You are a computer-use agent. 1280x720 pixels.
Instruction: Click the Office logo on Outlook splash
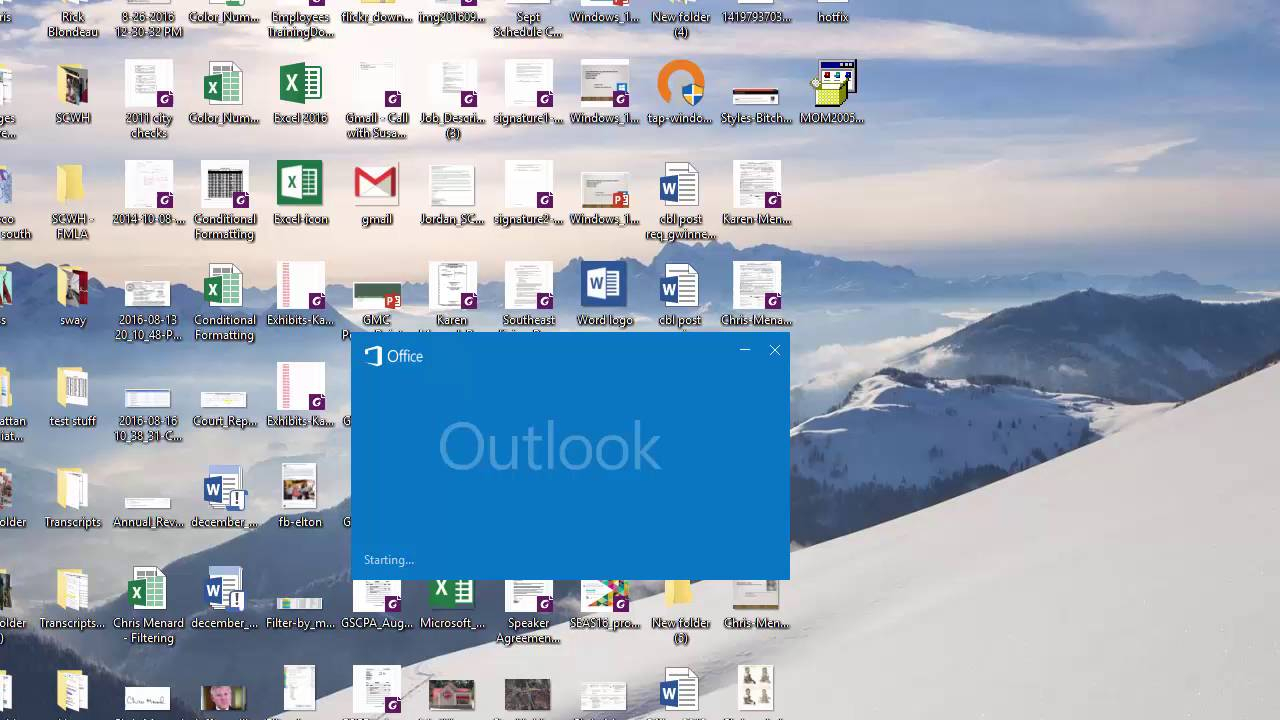394,356
